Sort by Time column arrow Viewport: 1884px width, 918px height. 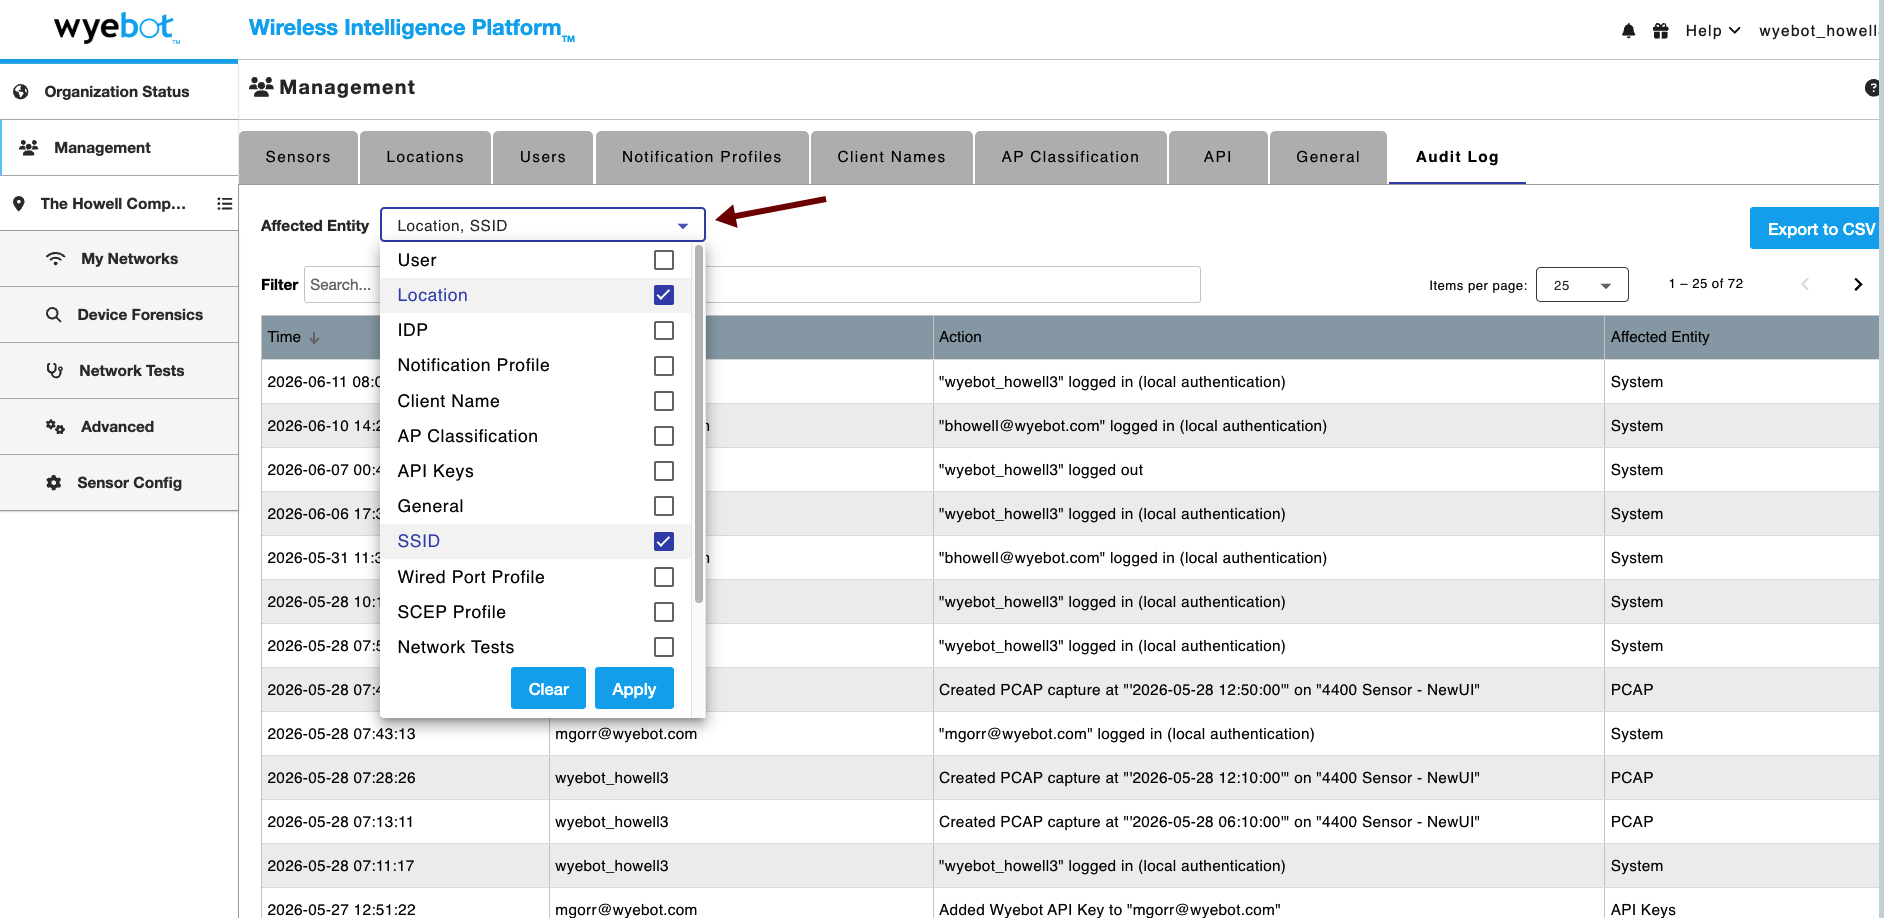(x=314, y=338)
